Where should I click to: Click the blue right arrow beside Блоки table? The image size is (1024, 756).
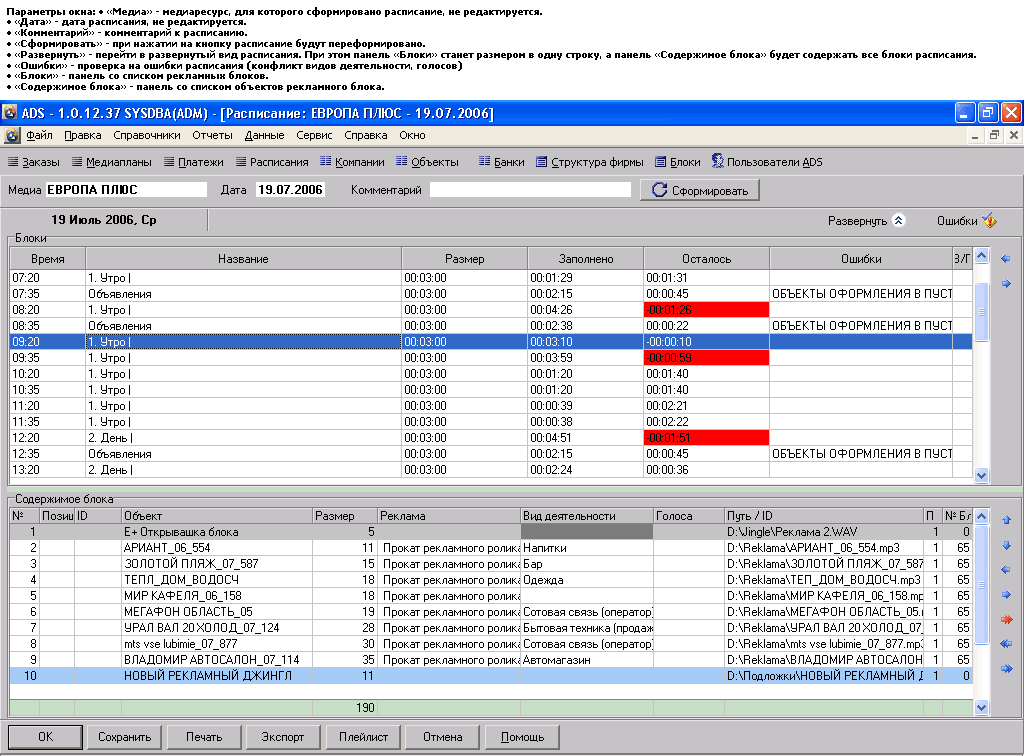[x=1006, y=284]
